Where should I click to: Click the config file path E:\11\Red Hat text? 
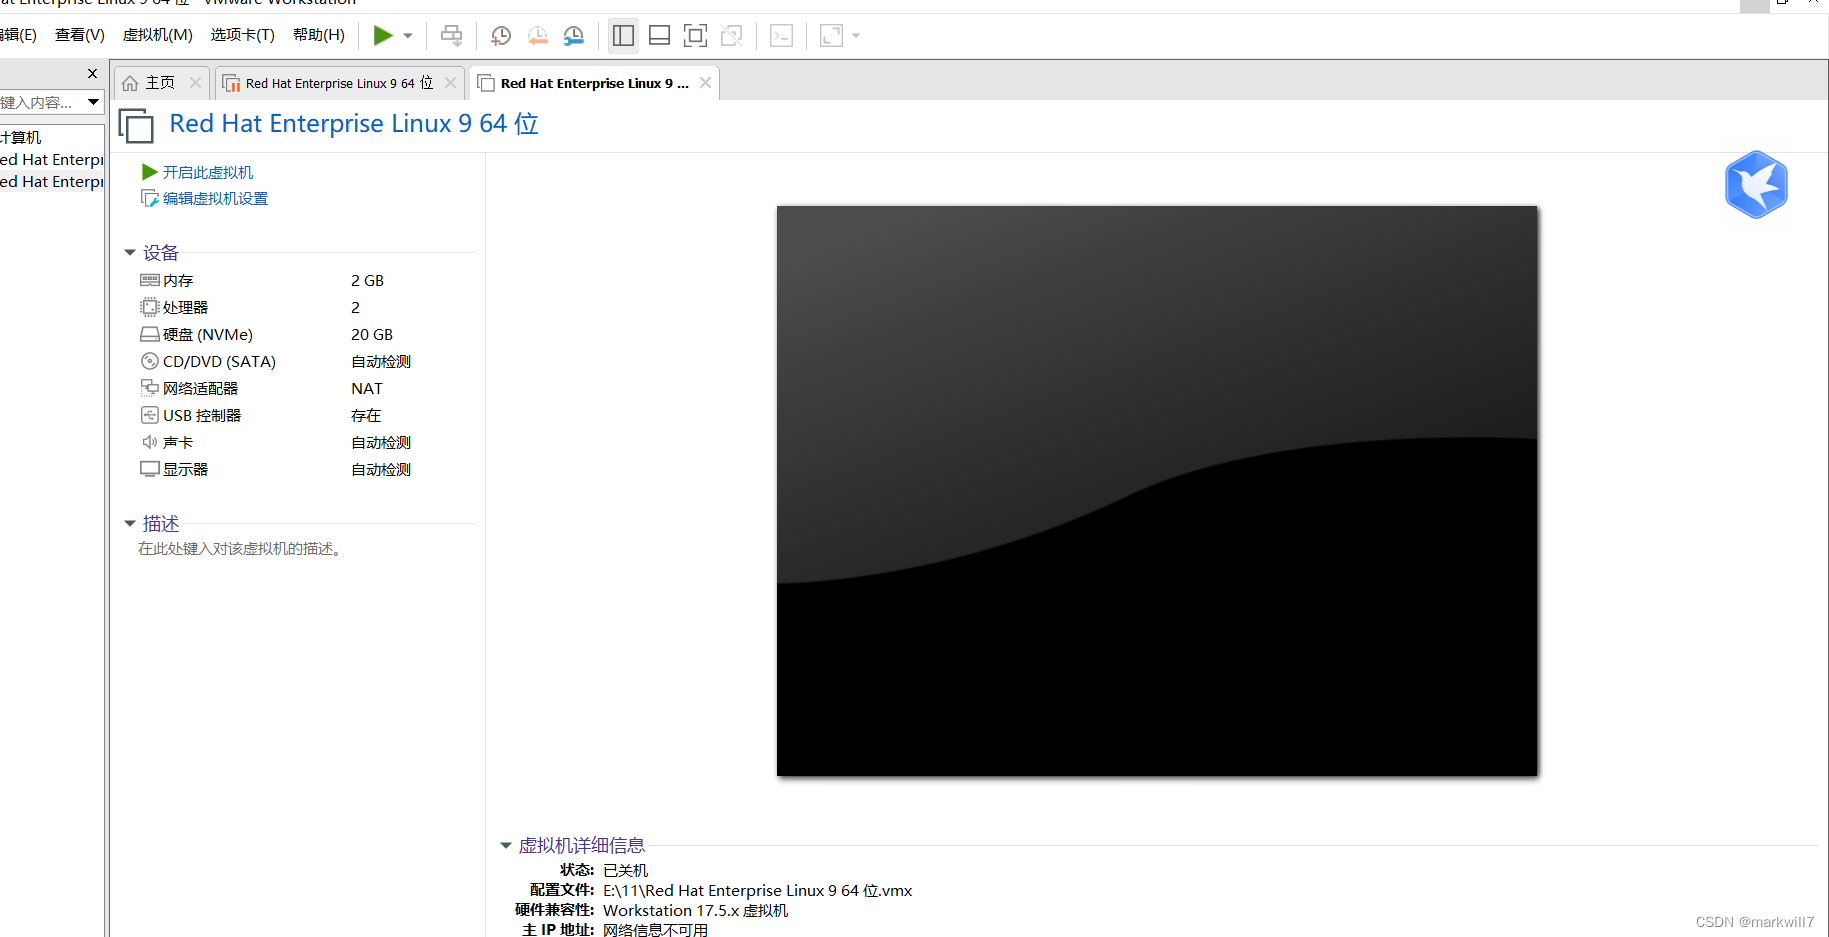coord(757,891)
